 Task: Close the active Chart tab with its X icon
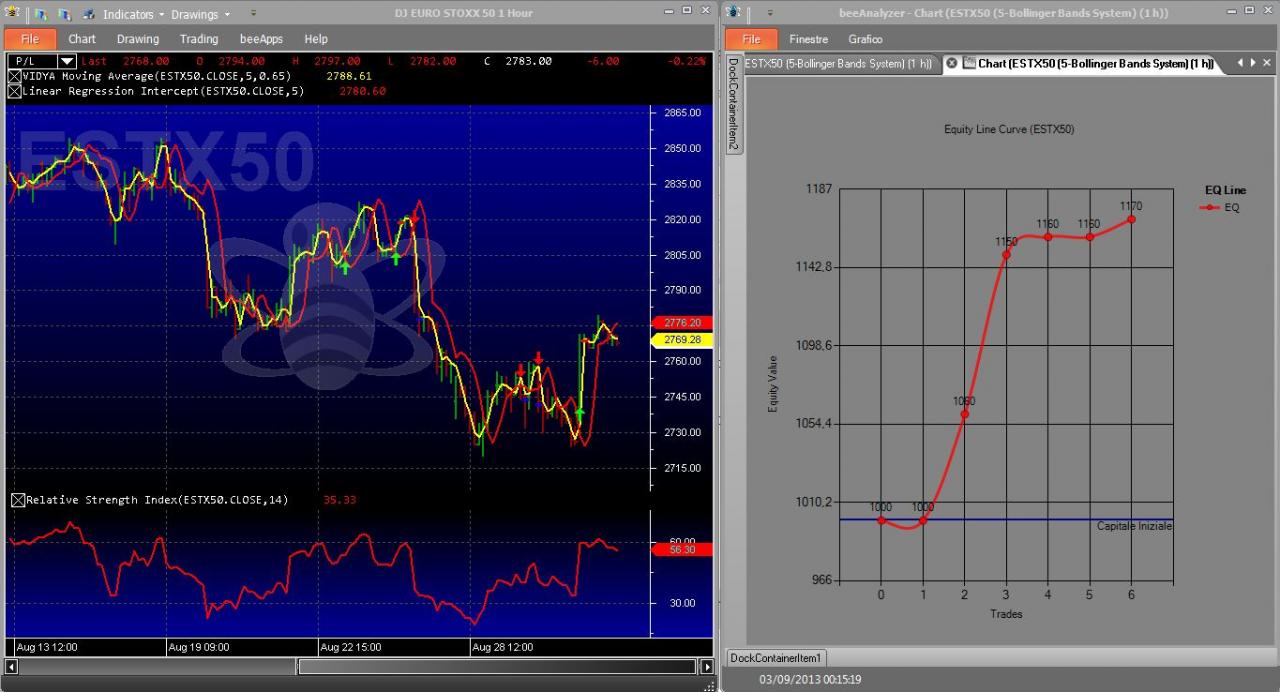tap(952, 63)
